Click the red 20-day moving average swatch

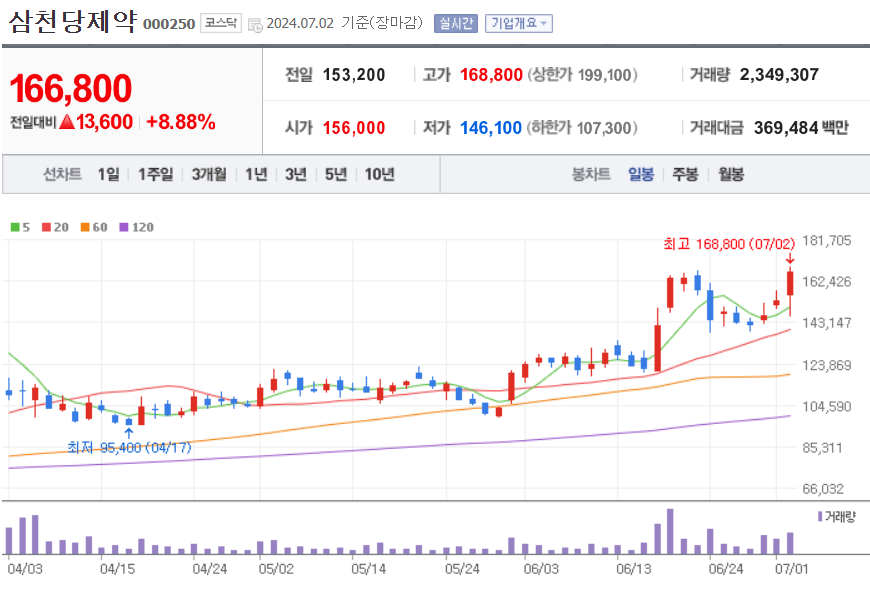[x=47, y=227]
